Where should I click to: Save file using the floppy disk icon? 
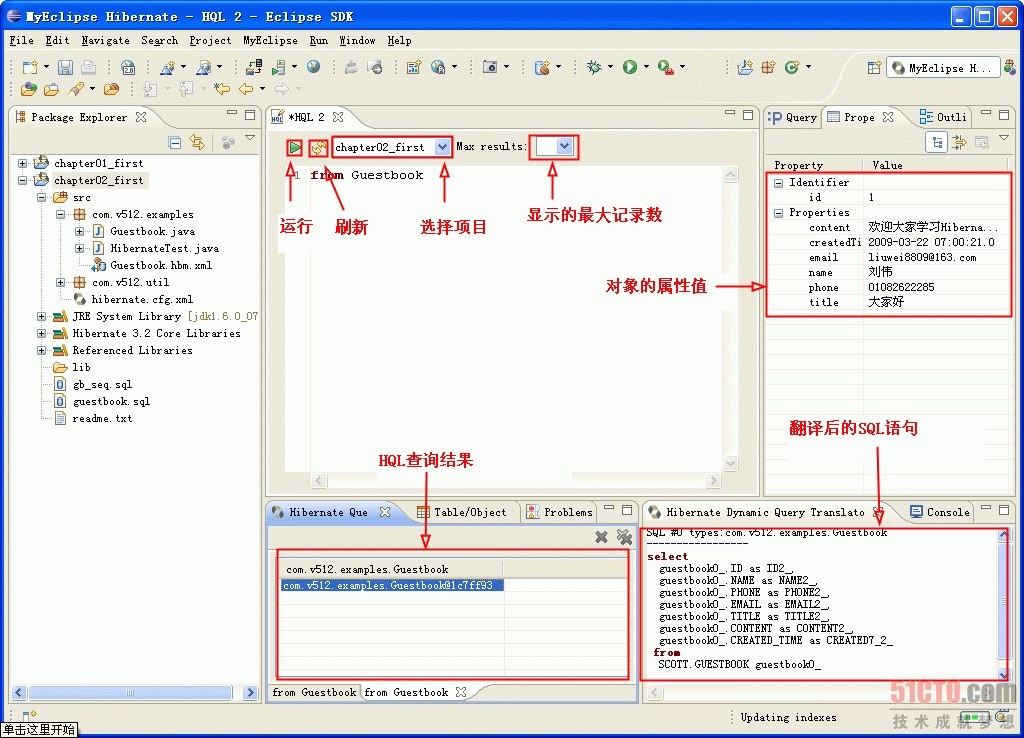pos(65,67)
